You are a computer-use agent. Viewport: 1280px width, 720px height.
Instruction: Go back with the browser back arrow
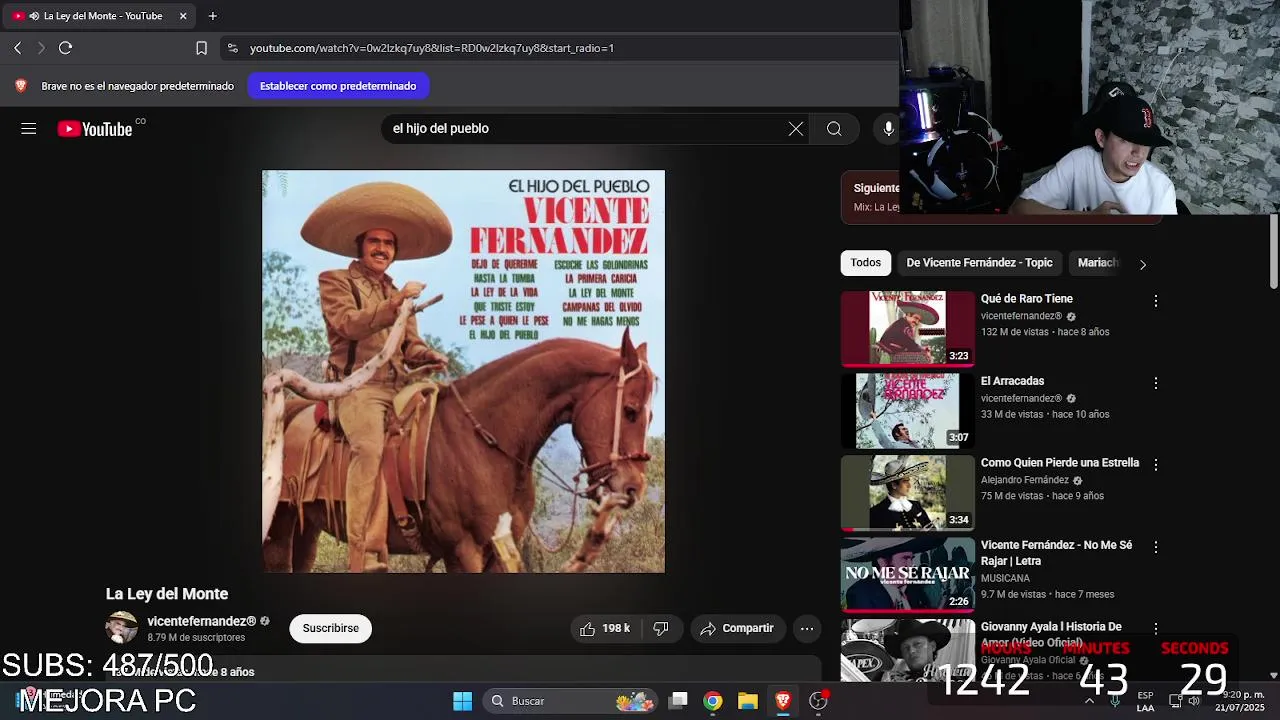click(17, 48)
